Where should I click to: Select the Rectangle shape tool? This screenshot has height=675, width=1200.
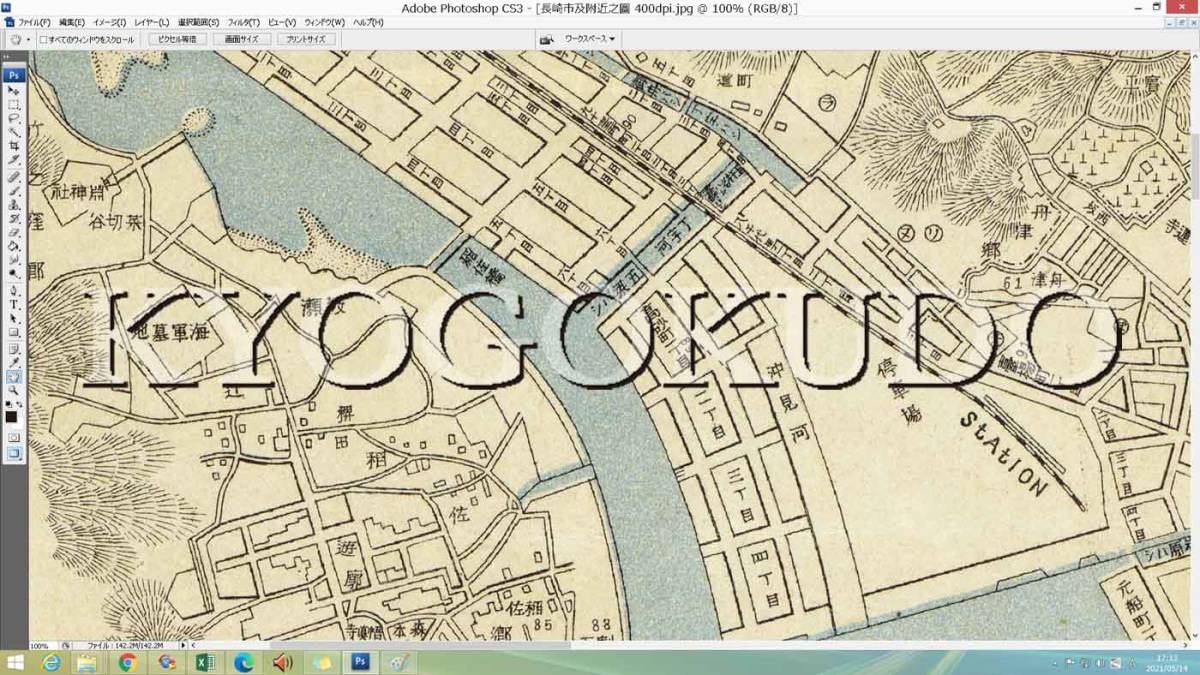[x=15, y=332]
